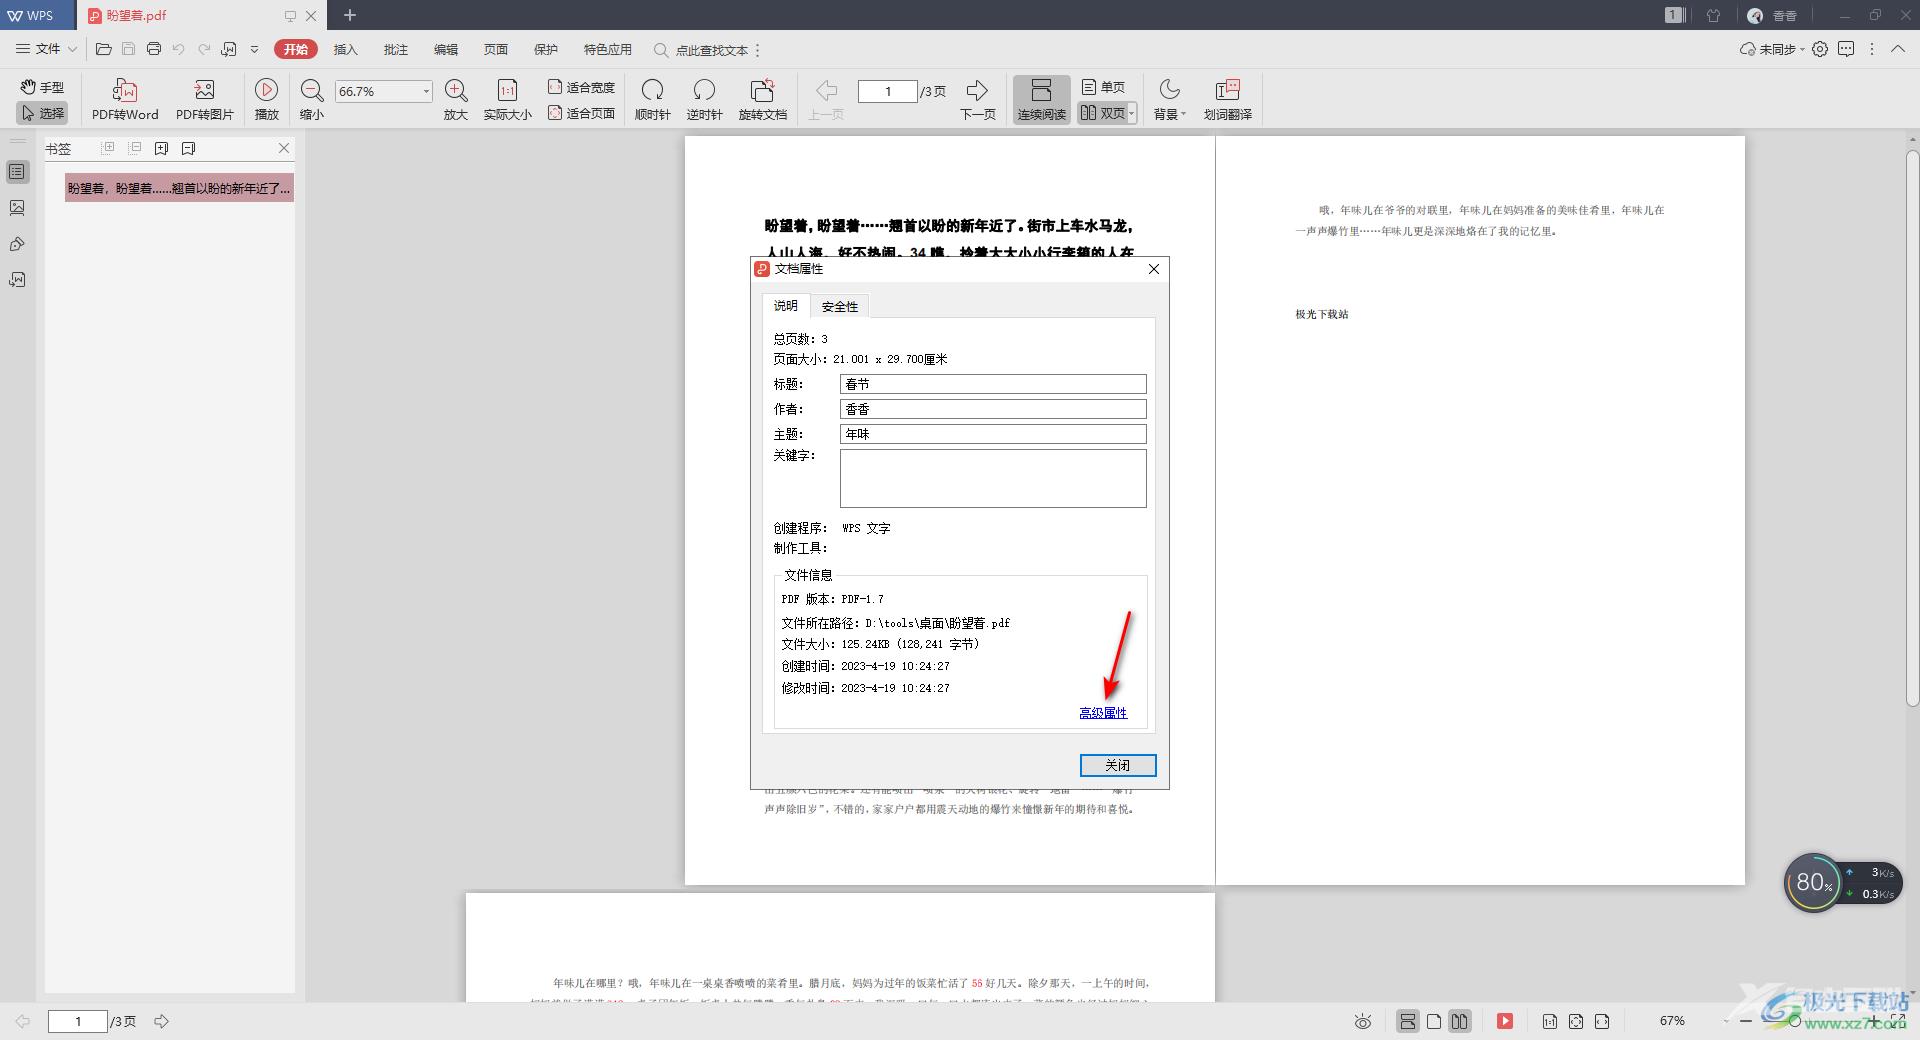Open the sync status (未同步) dropdown
Viewport: 1920px width, 1040px height.
1772,49
